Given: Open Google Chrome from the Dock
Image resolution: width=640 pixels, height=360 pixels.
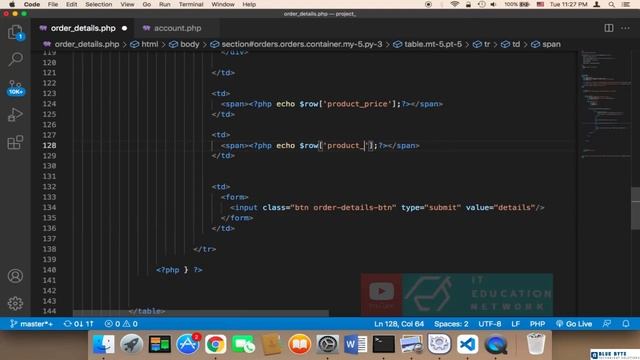Looking at the screenshot, I should [216, 344].
